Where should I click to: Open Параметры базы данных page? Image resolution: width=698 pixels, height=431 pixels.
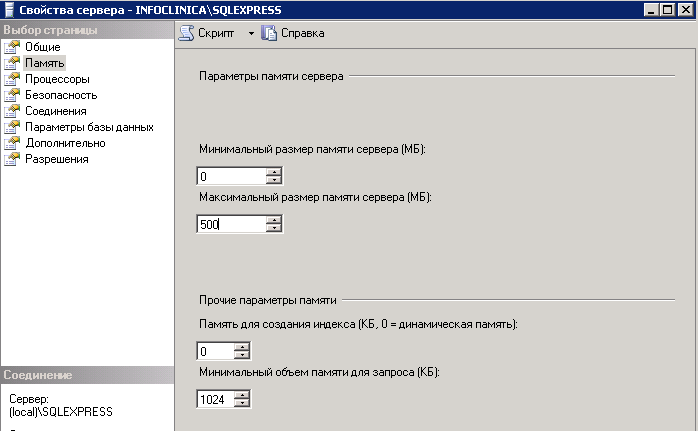coord(89,127)
